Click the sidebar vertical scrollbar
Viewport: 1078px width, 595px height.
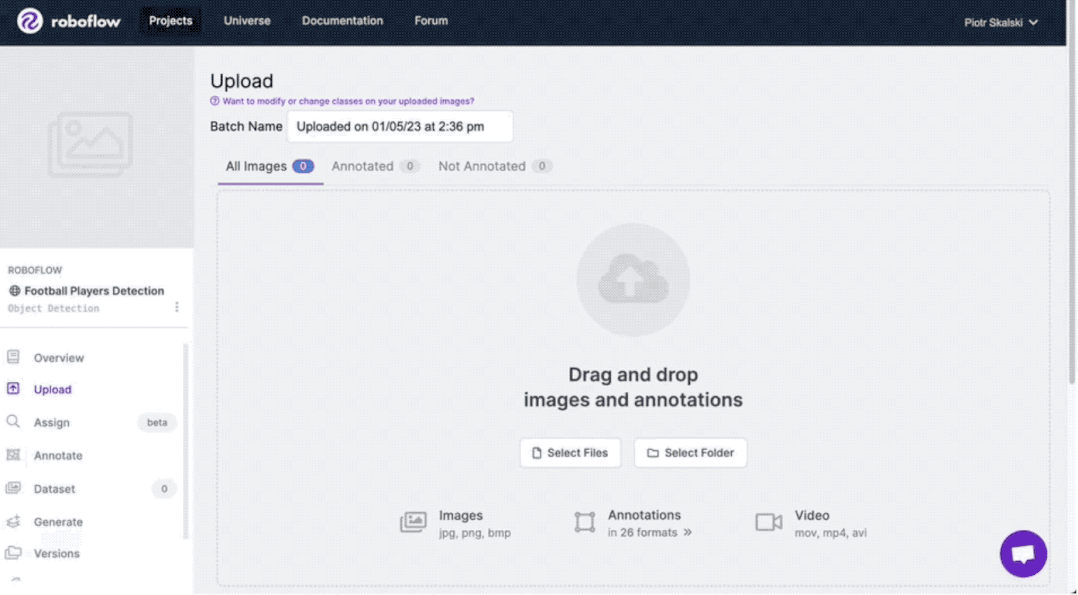coord(186,440)
